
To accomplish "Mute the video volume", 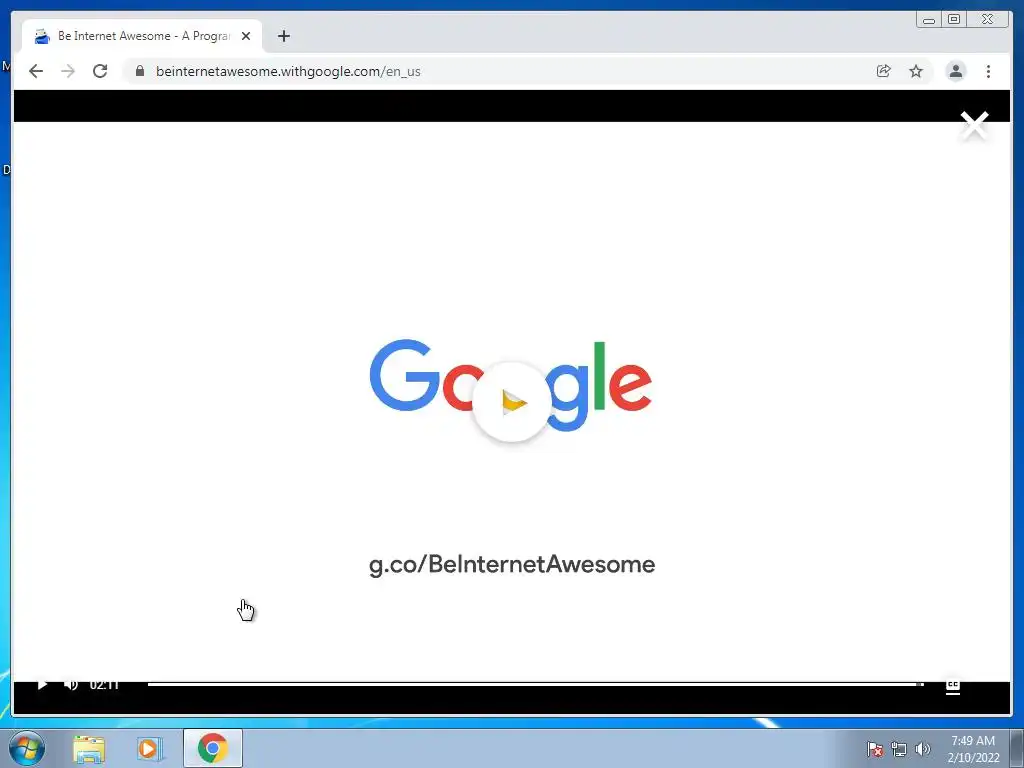I will 71,684.
